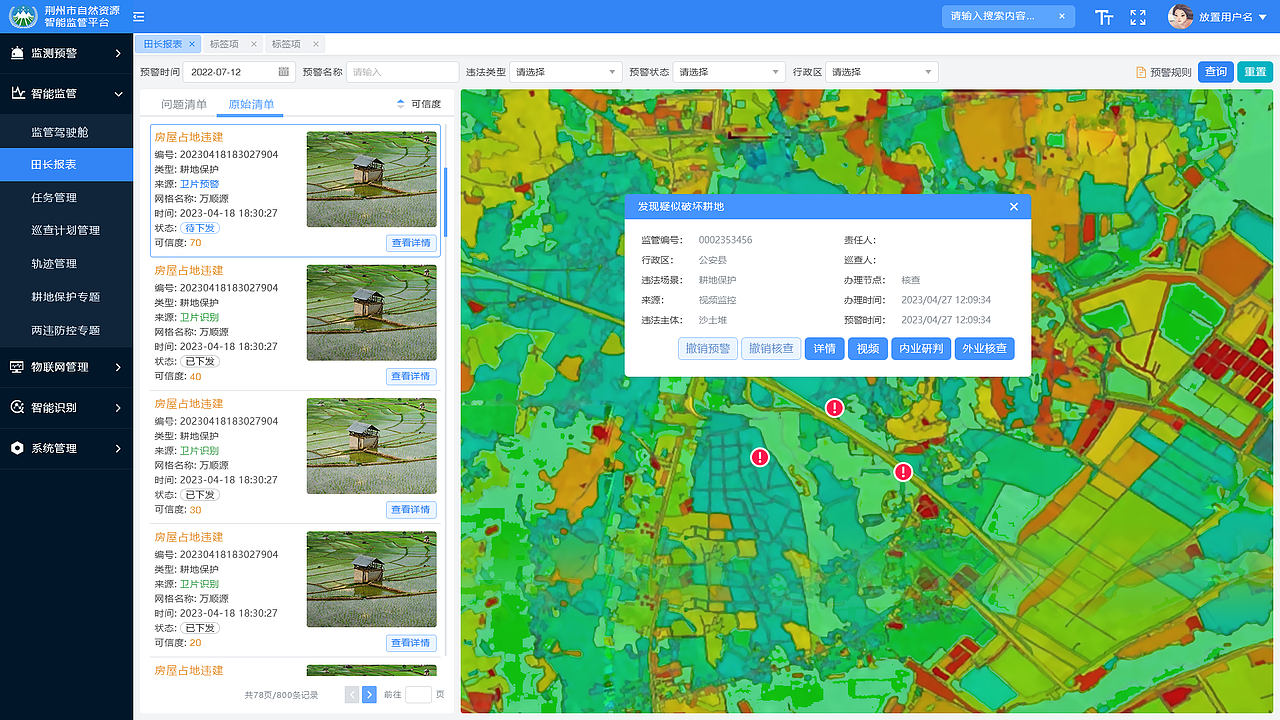The height and width of the screenshot is (720, 1280).
Task: Click 撤销核查 in the popup
Action: click(771, 349)
